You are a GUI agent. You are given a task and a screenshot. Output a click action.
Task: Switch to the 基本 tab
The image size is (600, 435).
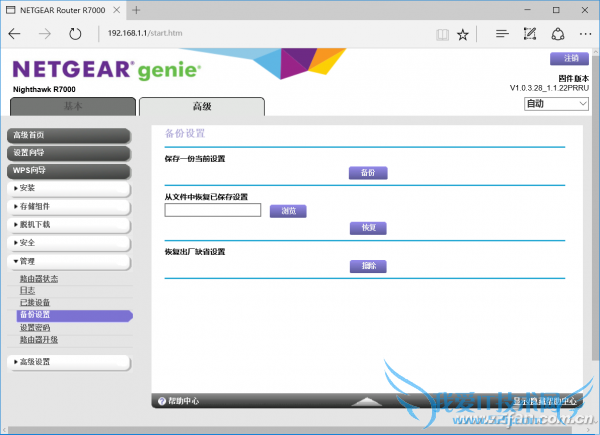(x=73, y=106)
